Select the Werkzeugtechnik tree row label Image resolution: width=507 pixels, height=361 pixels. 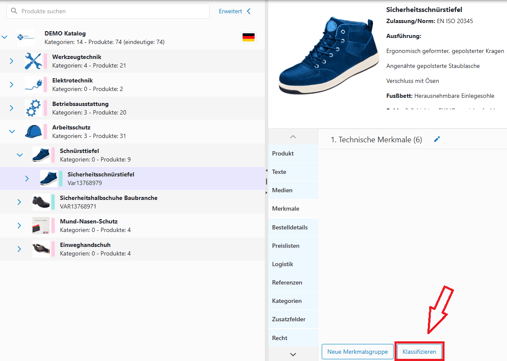77,57
